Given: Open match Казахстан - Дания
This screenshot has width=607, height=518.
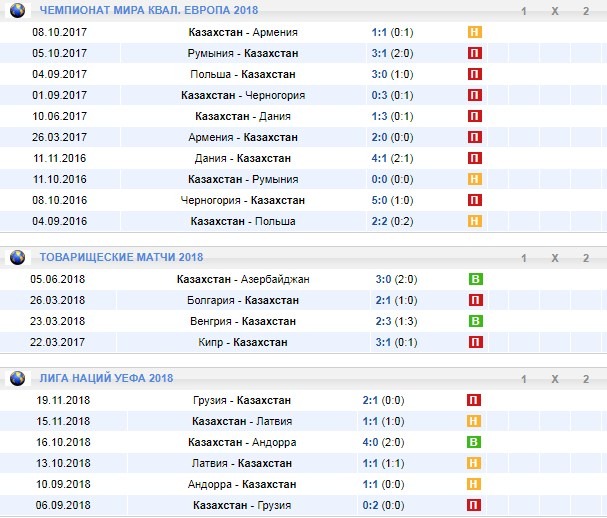Looking at the screenshot, I should point(243,116).
